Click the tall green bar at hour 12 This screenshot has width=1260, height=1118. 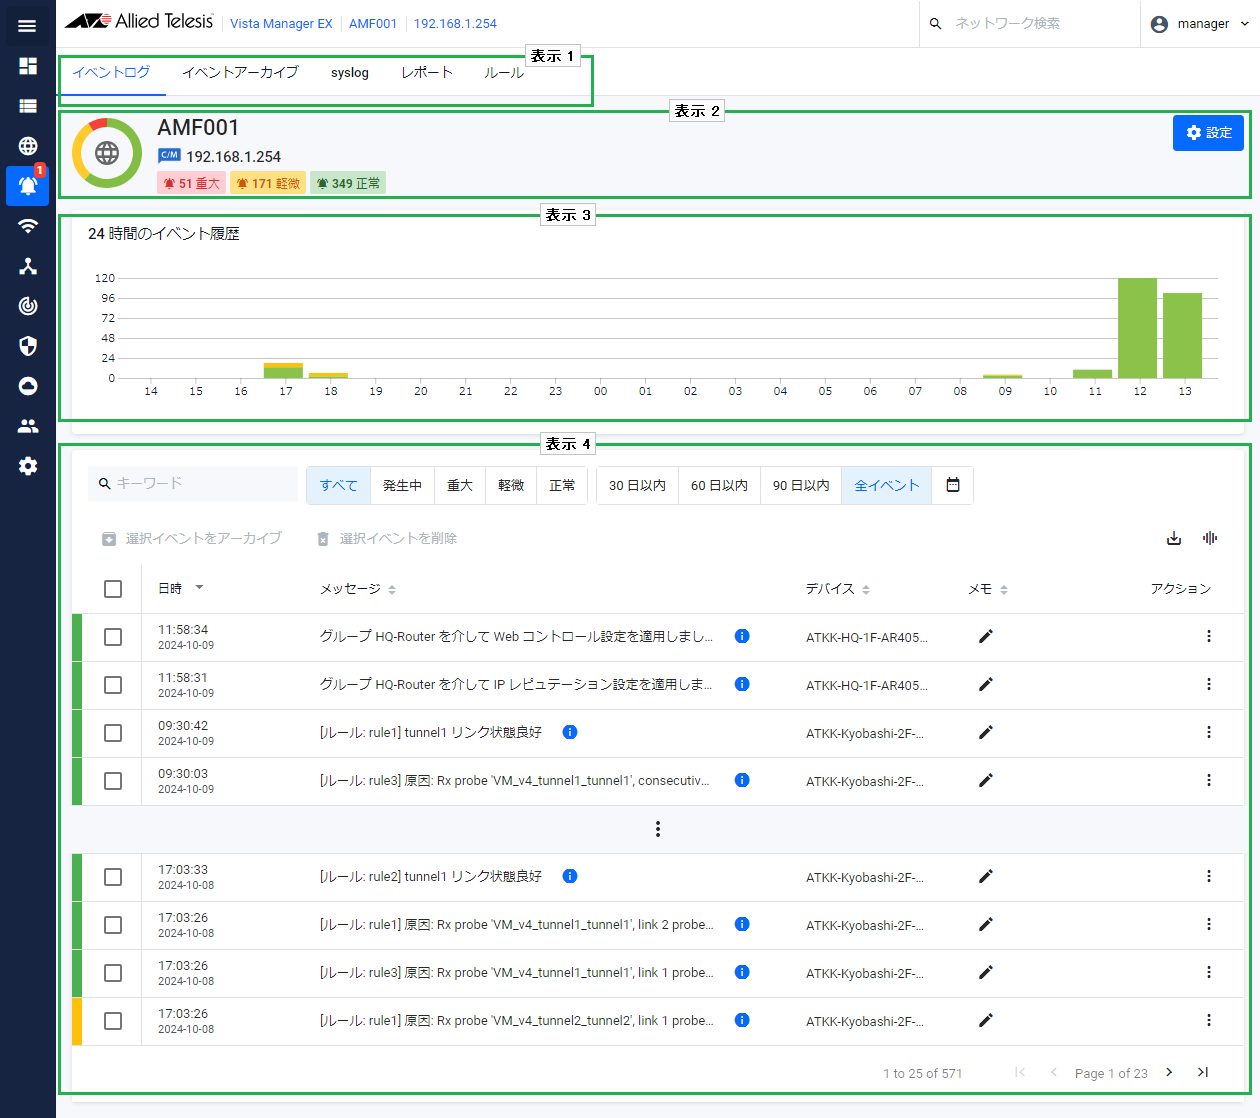click(1137, 328)
